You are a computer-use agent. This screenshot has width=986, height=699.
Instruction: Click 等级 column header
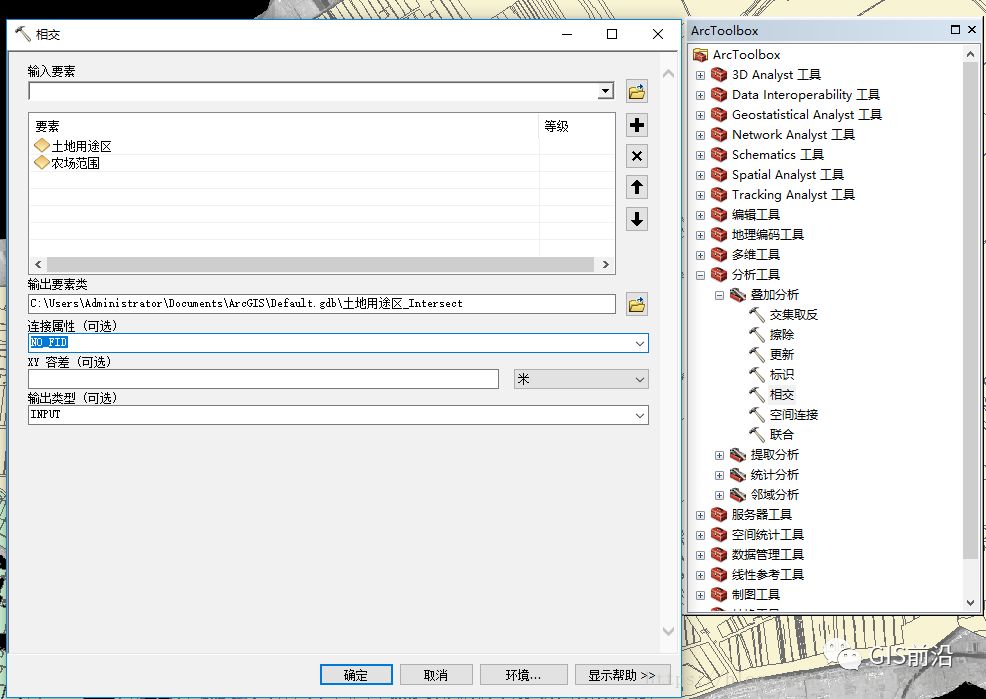[x=557, y=126]
